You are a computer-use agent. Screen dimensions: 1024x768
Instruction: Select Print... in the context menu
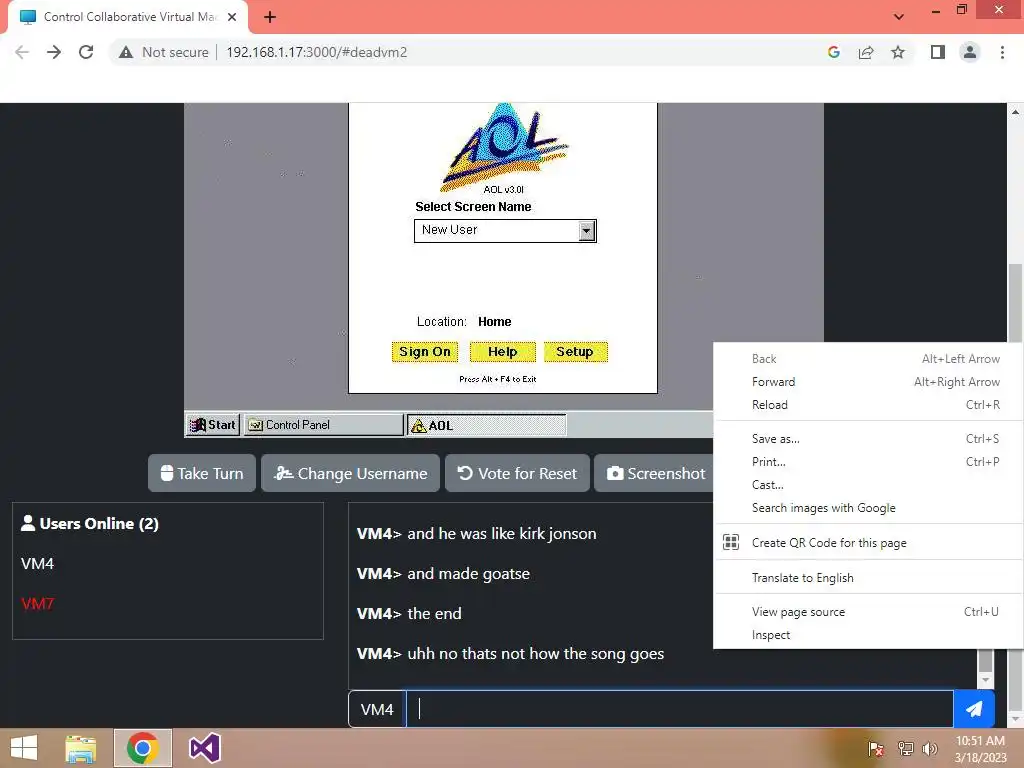(x=869, y=462)
